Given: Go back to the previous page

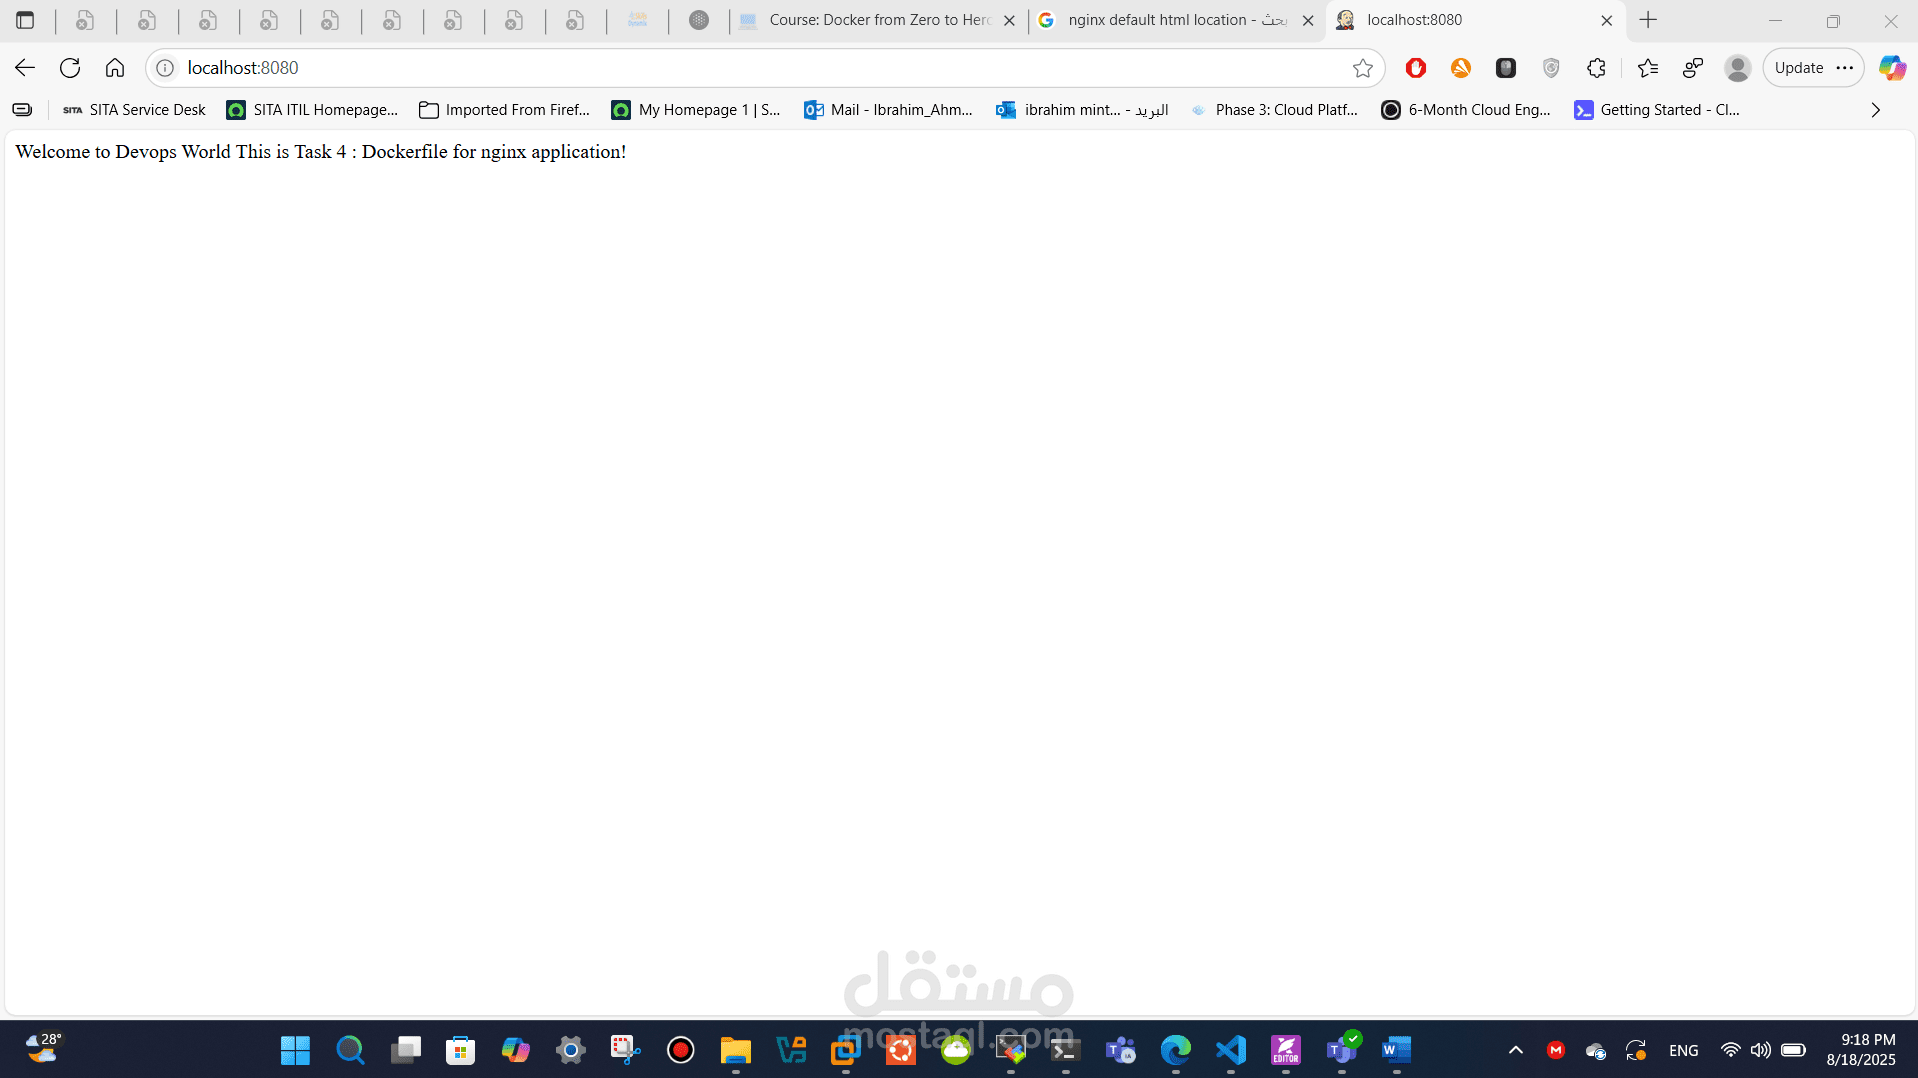Looking at the screenshot, I should 25,68.
